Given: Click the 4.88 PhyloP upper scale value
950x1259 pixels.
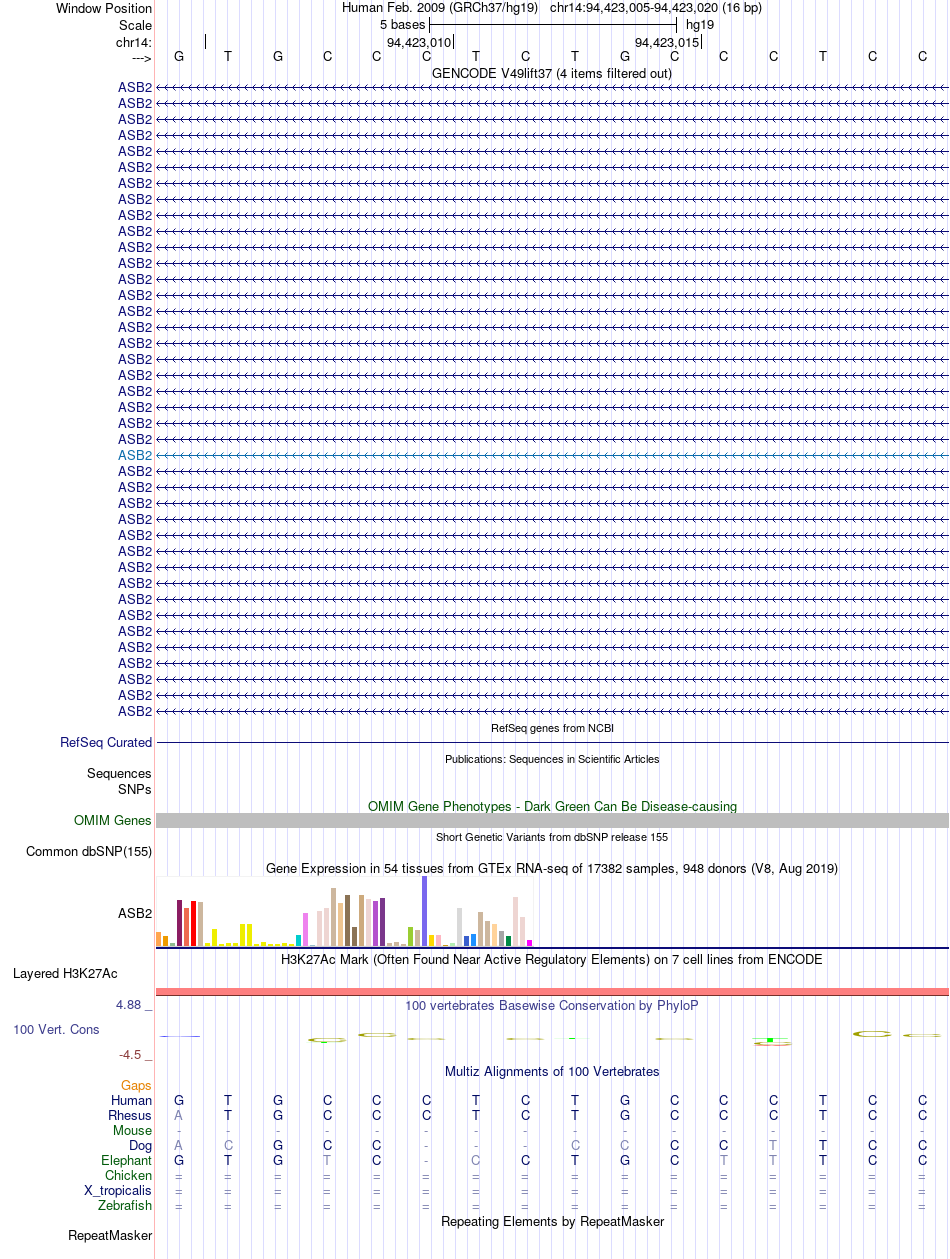Looking at the screenshot, I should point(135,1005).
